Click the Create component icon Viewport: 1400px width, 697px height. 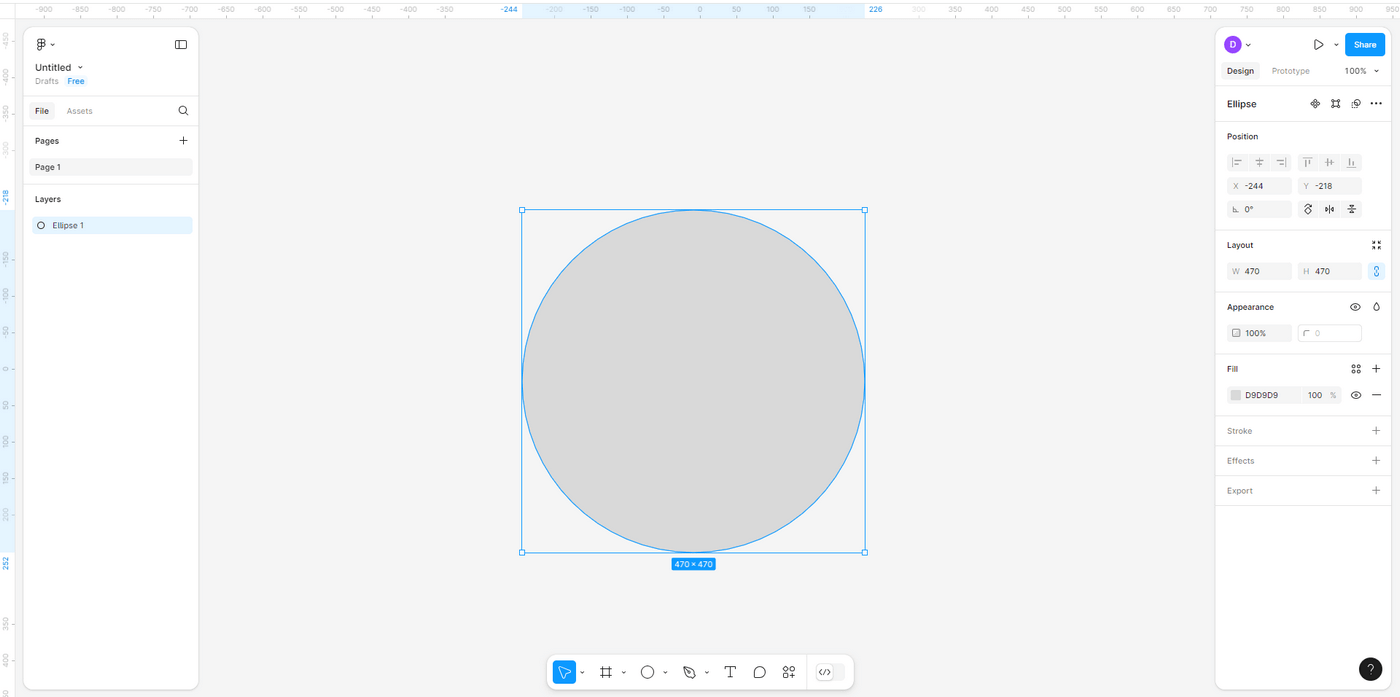click(1315, 104)
